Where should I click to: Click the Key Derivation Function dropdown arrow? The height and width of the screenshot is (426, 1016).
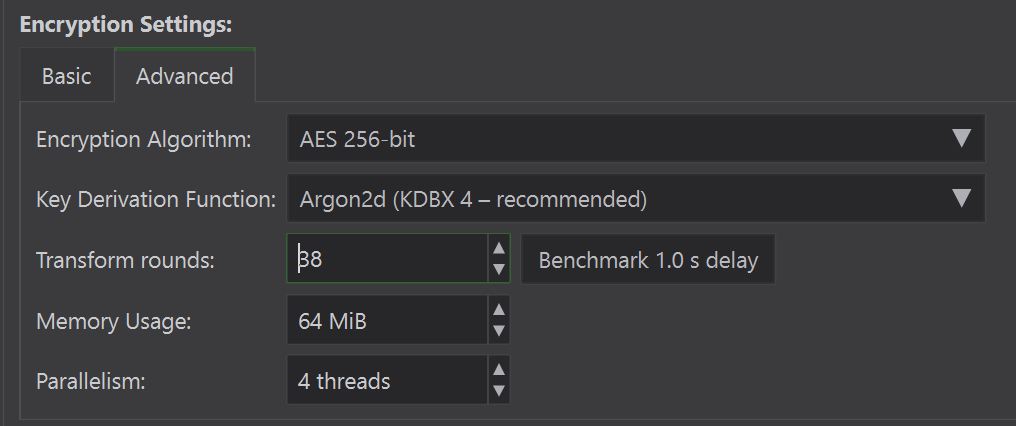coord(961,199)
